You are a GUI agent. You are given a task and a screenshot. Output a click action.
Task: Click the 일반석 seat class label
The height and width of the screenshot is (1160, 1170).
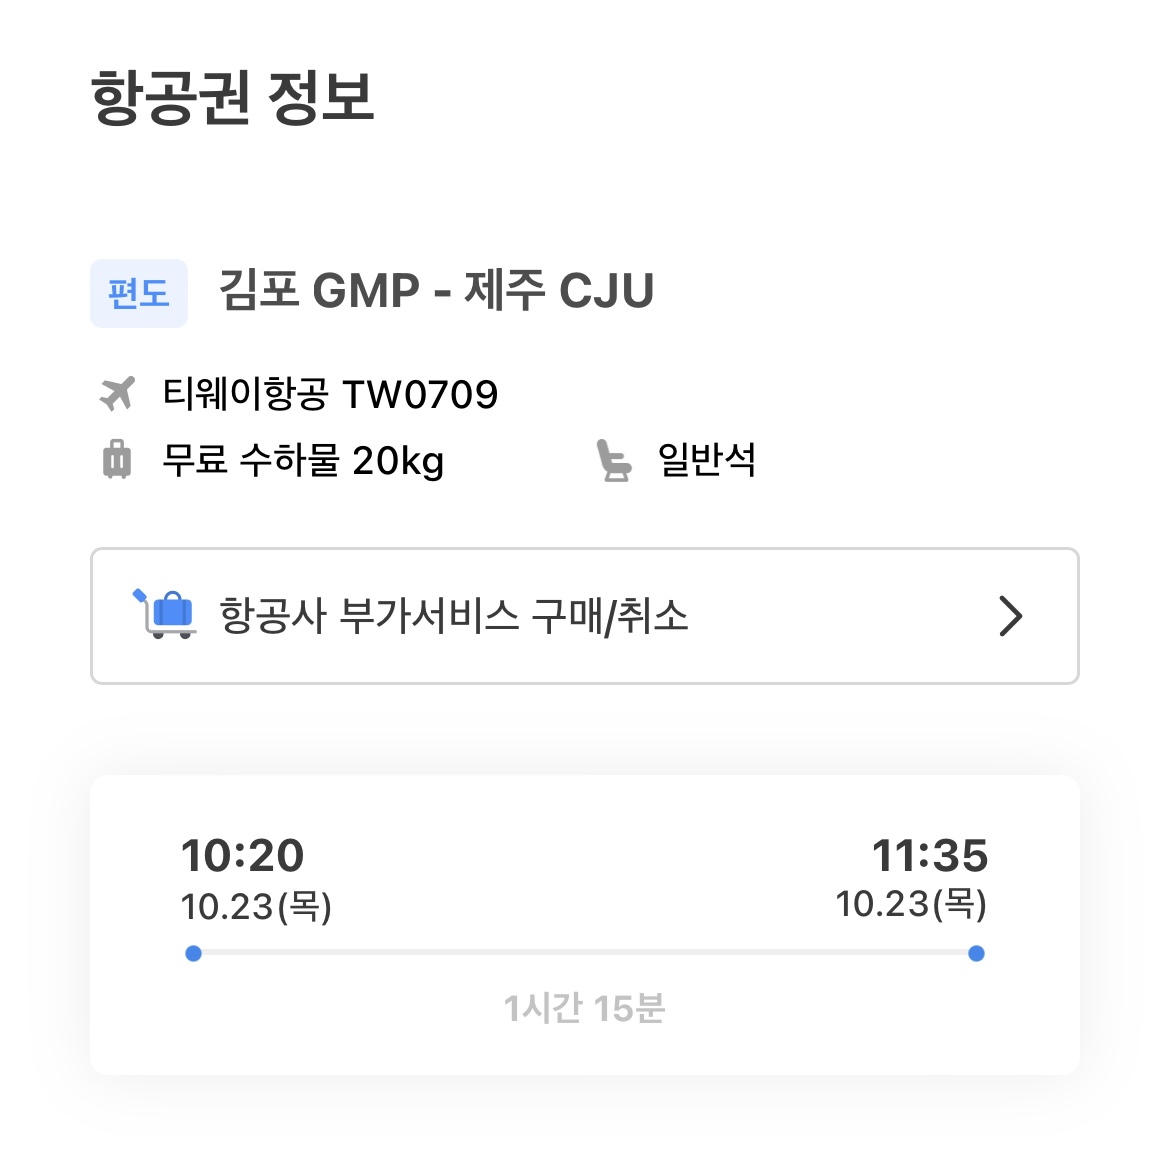(706, 460)
